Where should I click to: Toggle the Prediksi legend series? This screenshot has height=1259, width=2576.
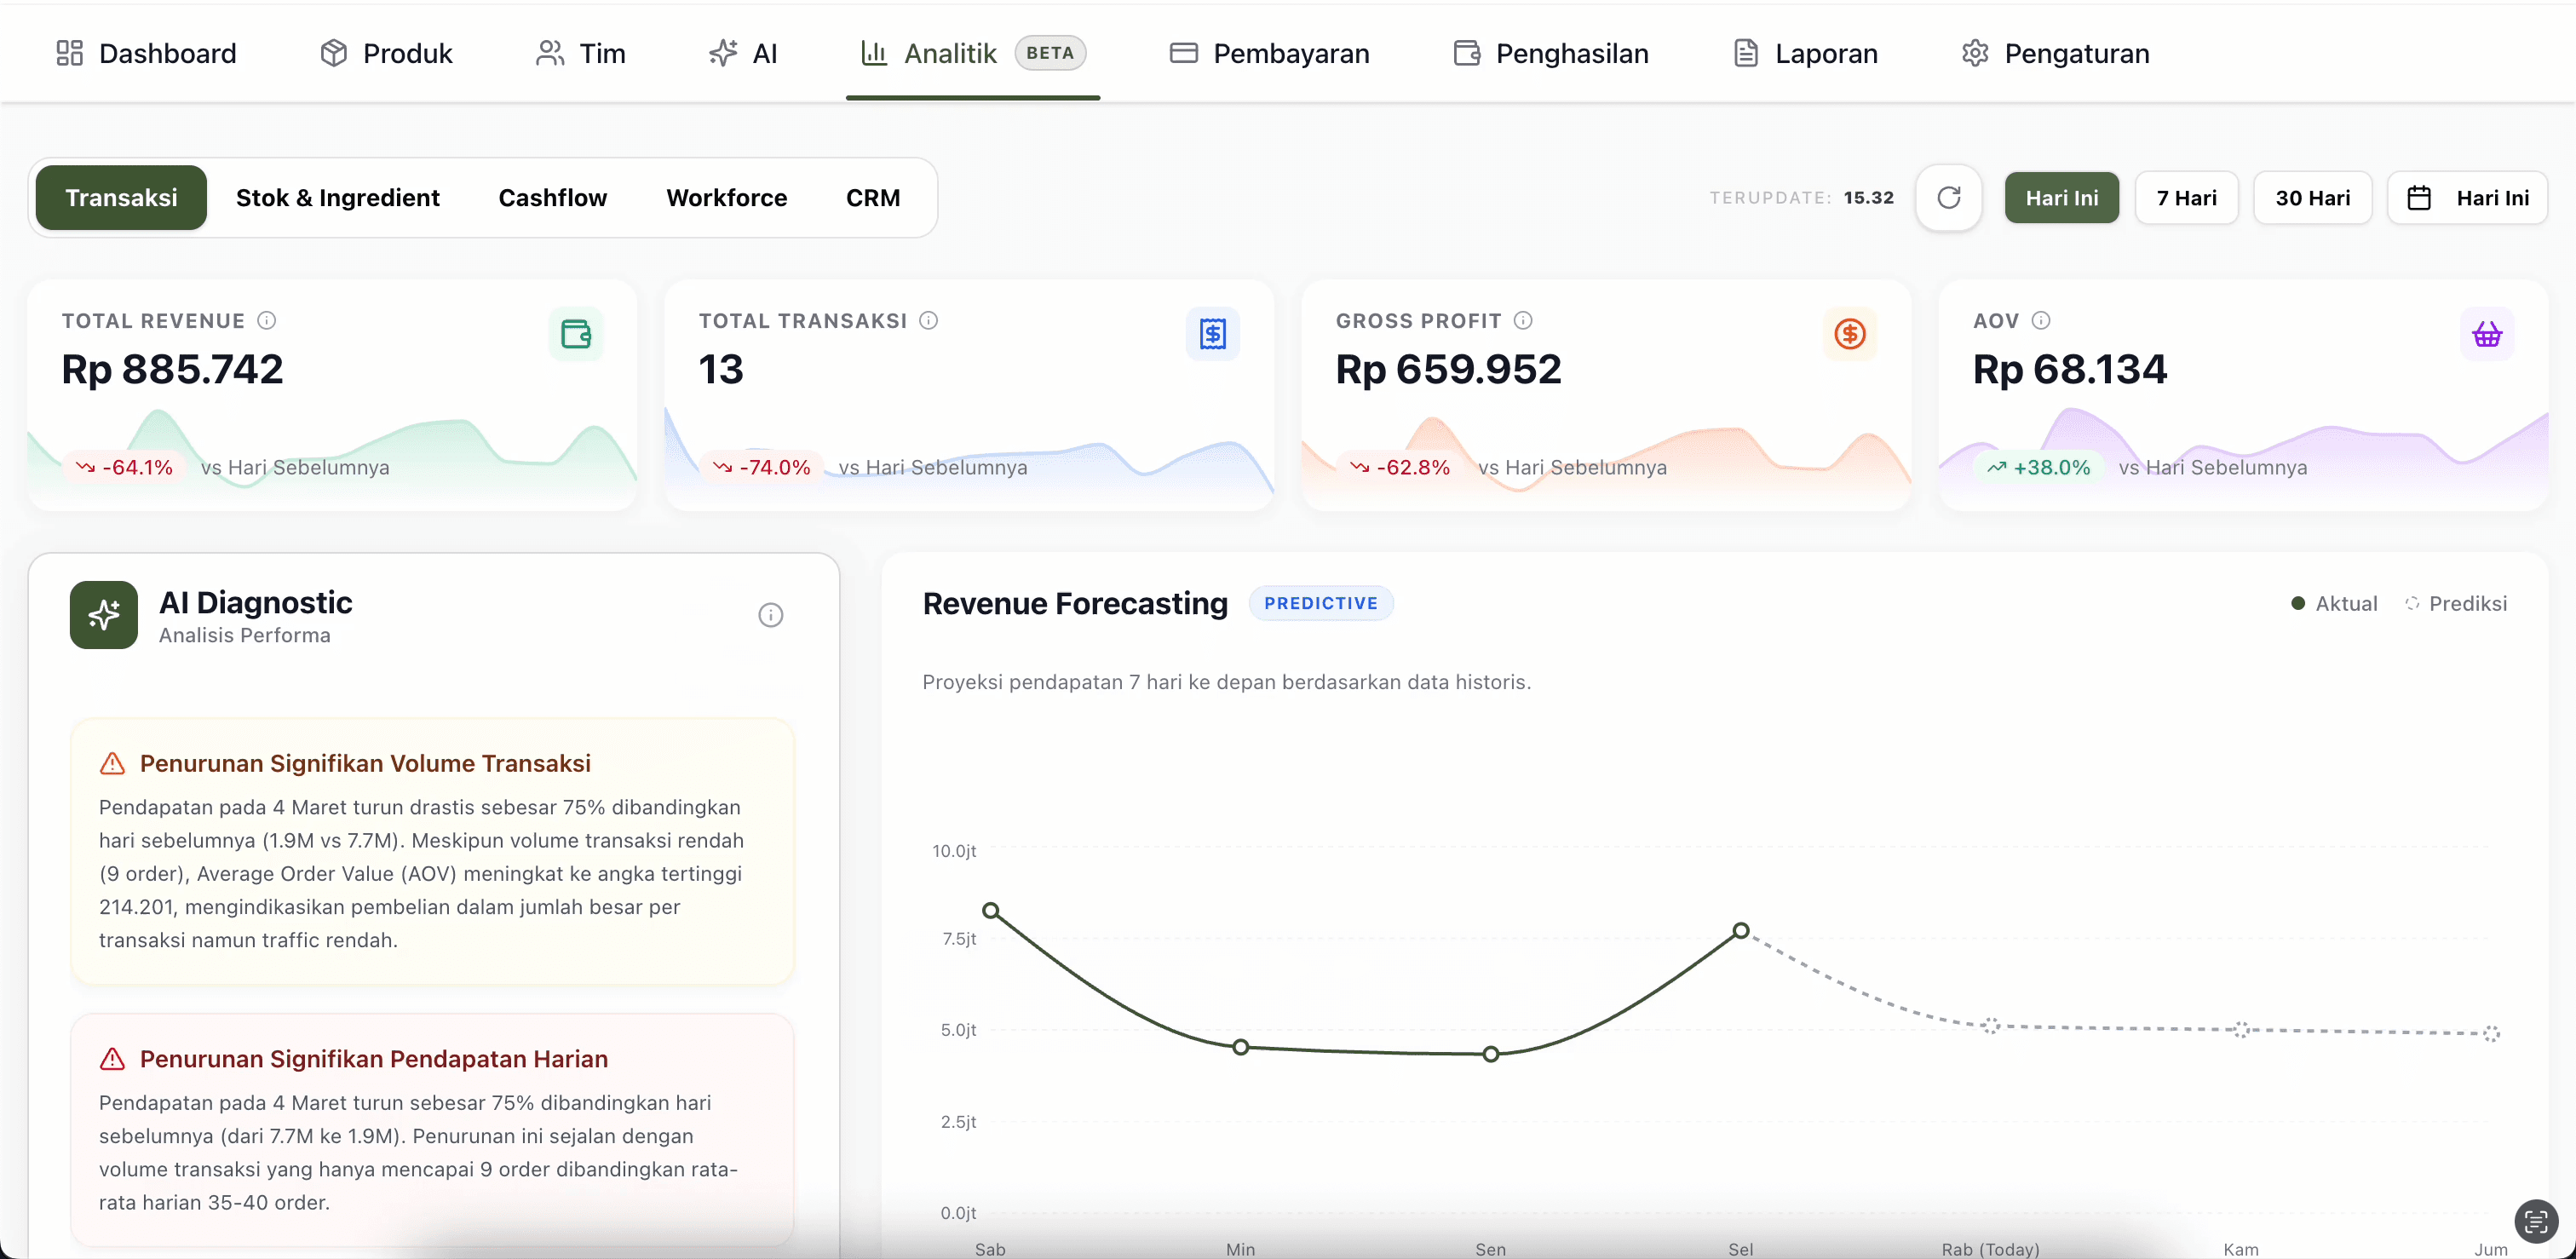tap(2456, 603)
